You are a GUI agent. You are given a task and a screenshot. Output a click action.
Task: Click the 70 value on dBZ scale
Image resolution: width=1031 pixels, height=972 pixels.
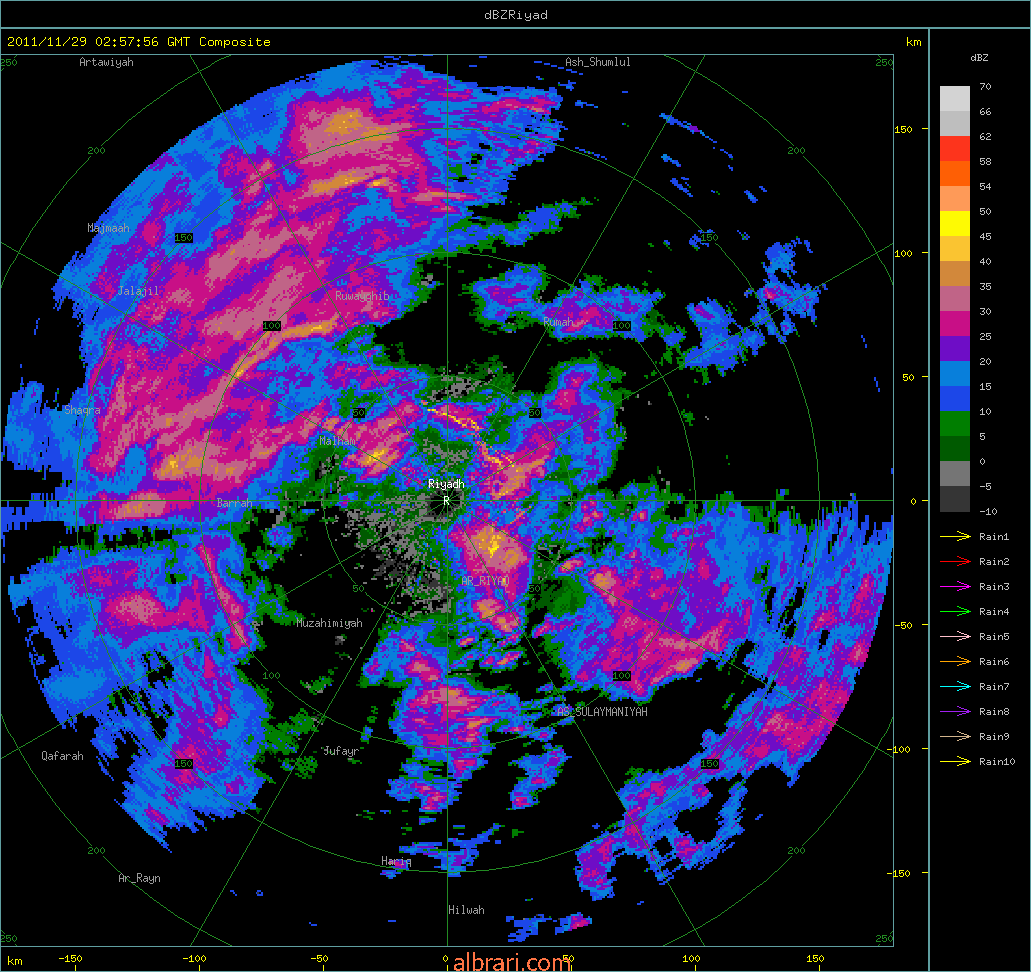[x=985, y=86]
